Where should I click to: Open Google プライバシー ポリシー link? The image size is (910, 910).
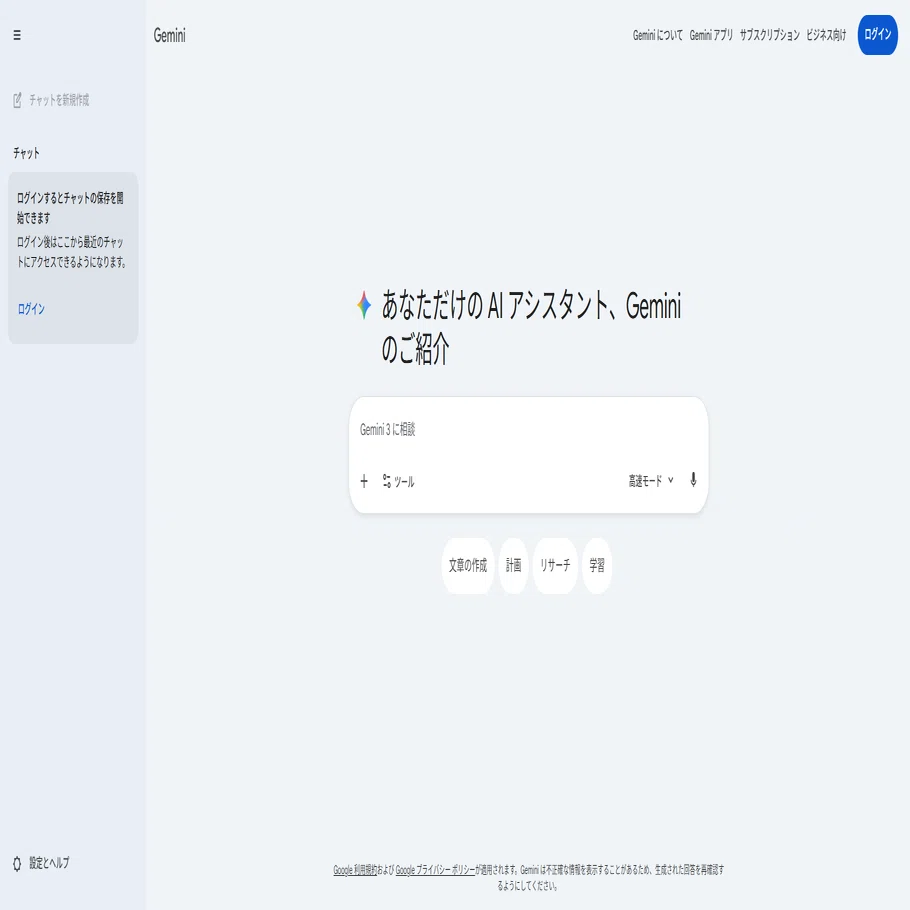[x=435, y=870]
